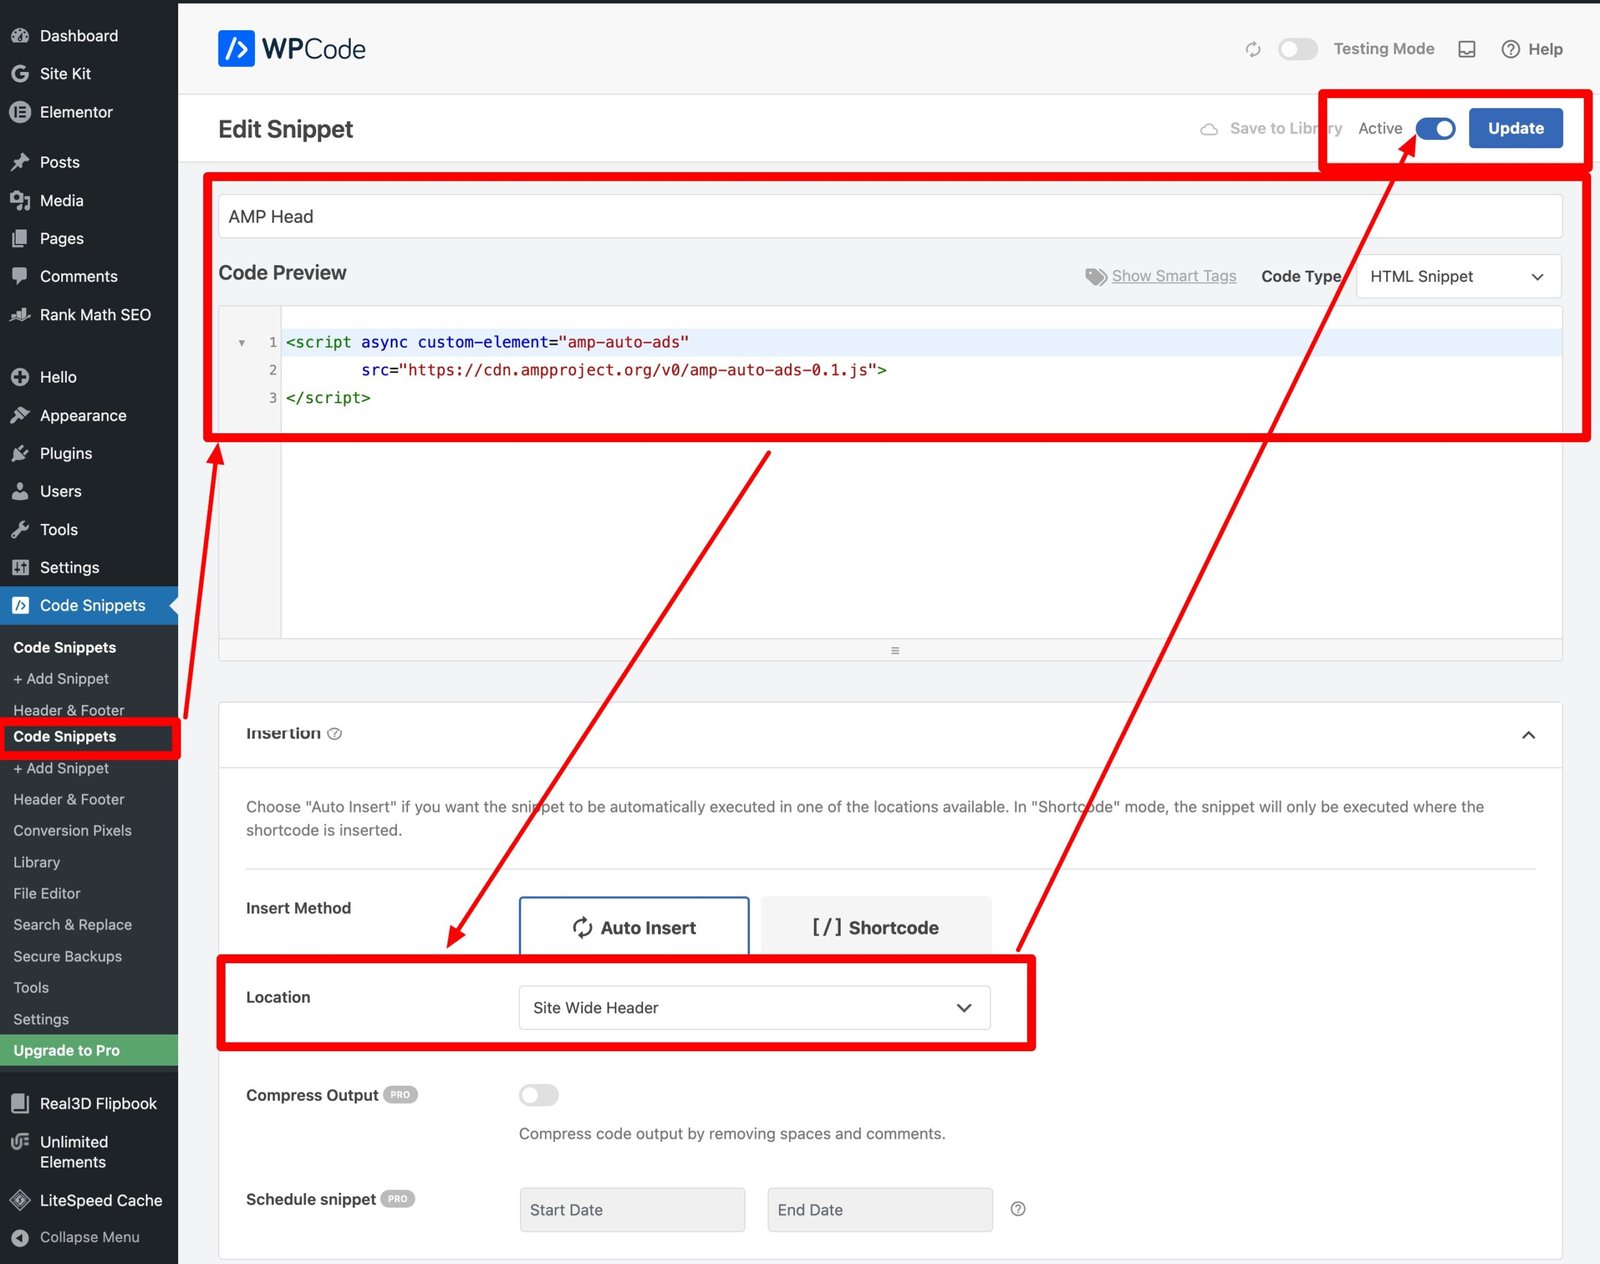Open the Real3D Flipbook plugin
The height and width of the screenshot is (1264, 1600).
coord(97,1103)
